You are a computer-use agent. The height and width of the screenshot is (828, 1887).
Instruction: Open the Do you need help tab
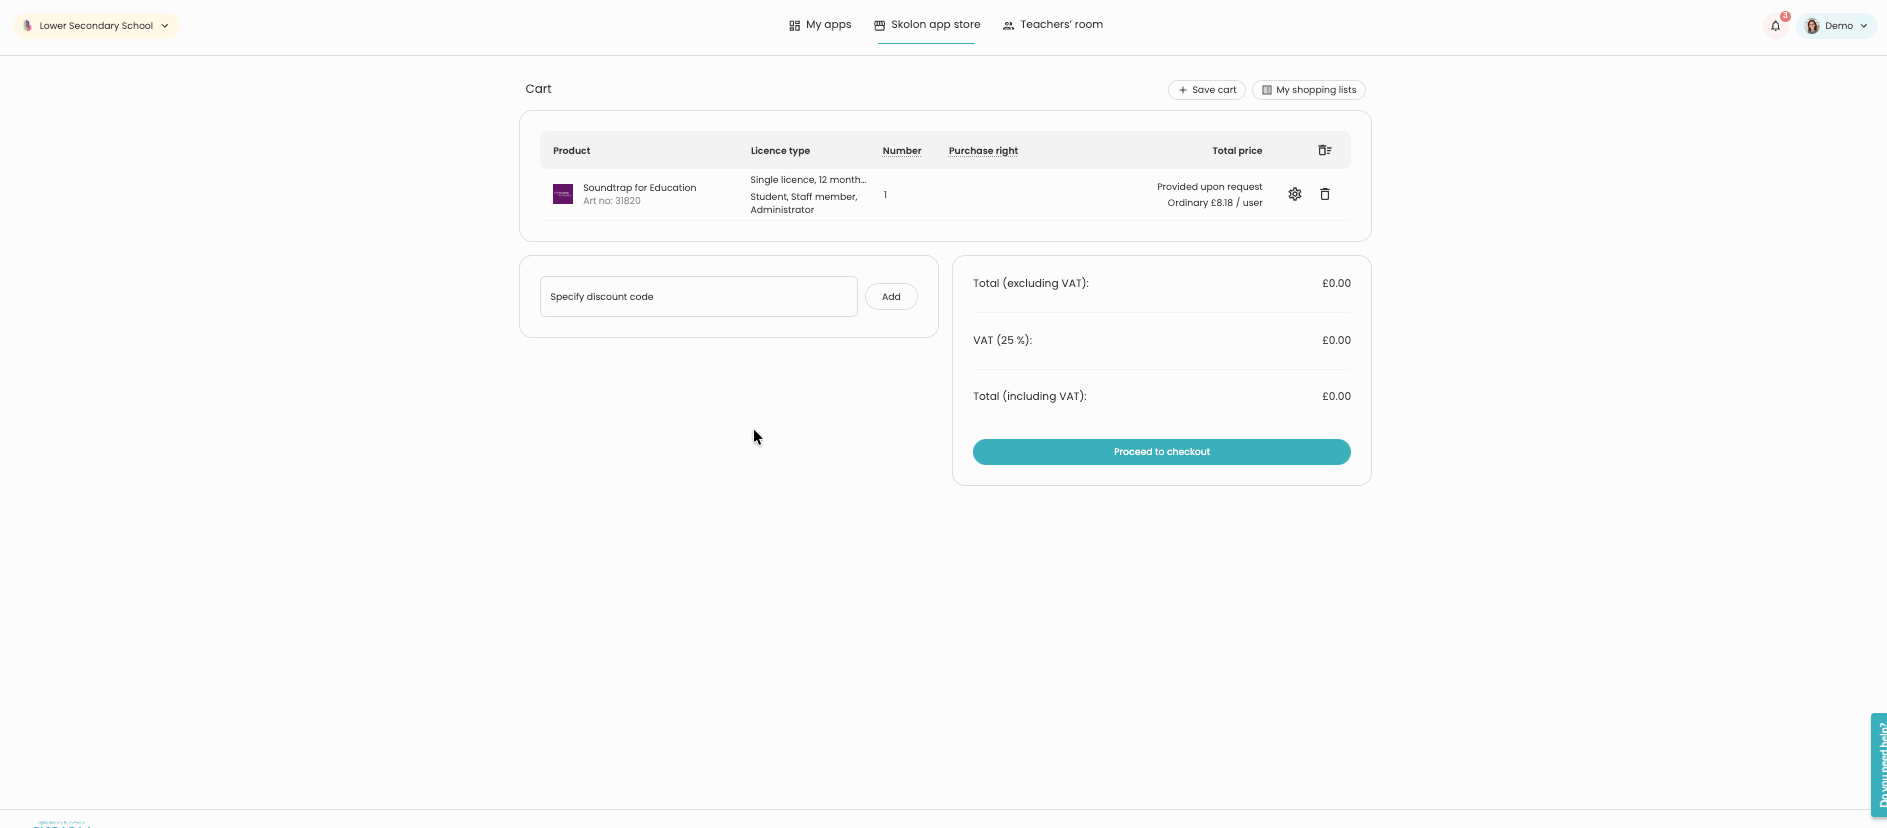pos(1879,765)
